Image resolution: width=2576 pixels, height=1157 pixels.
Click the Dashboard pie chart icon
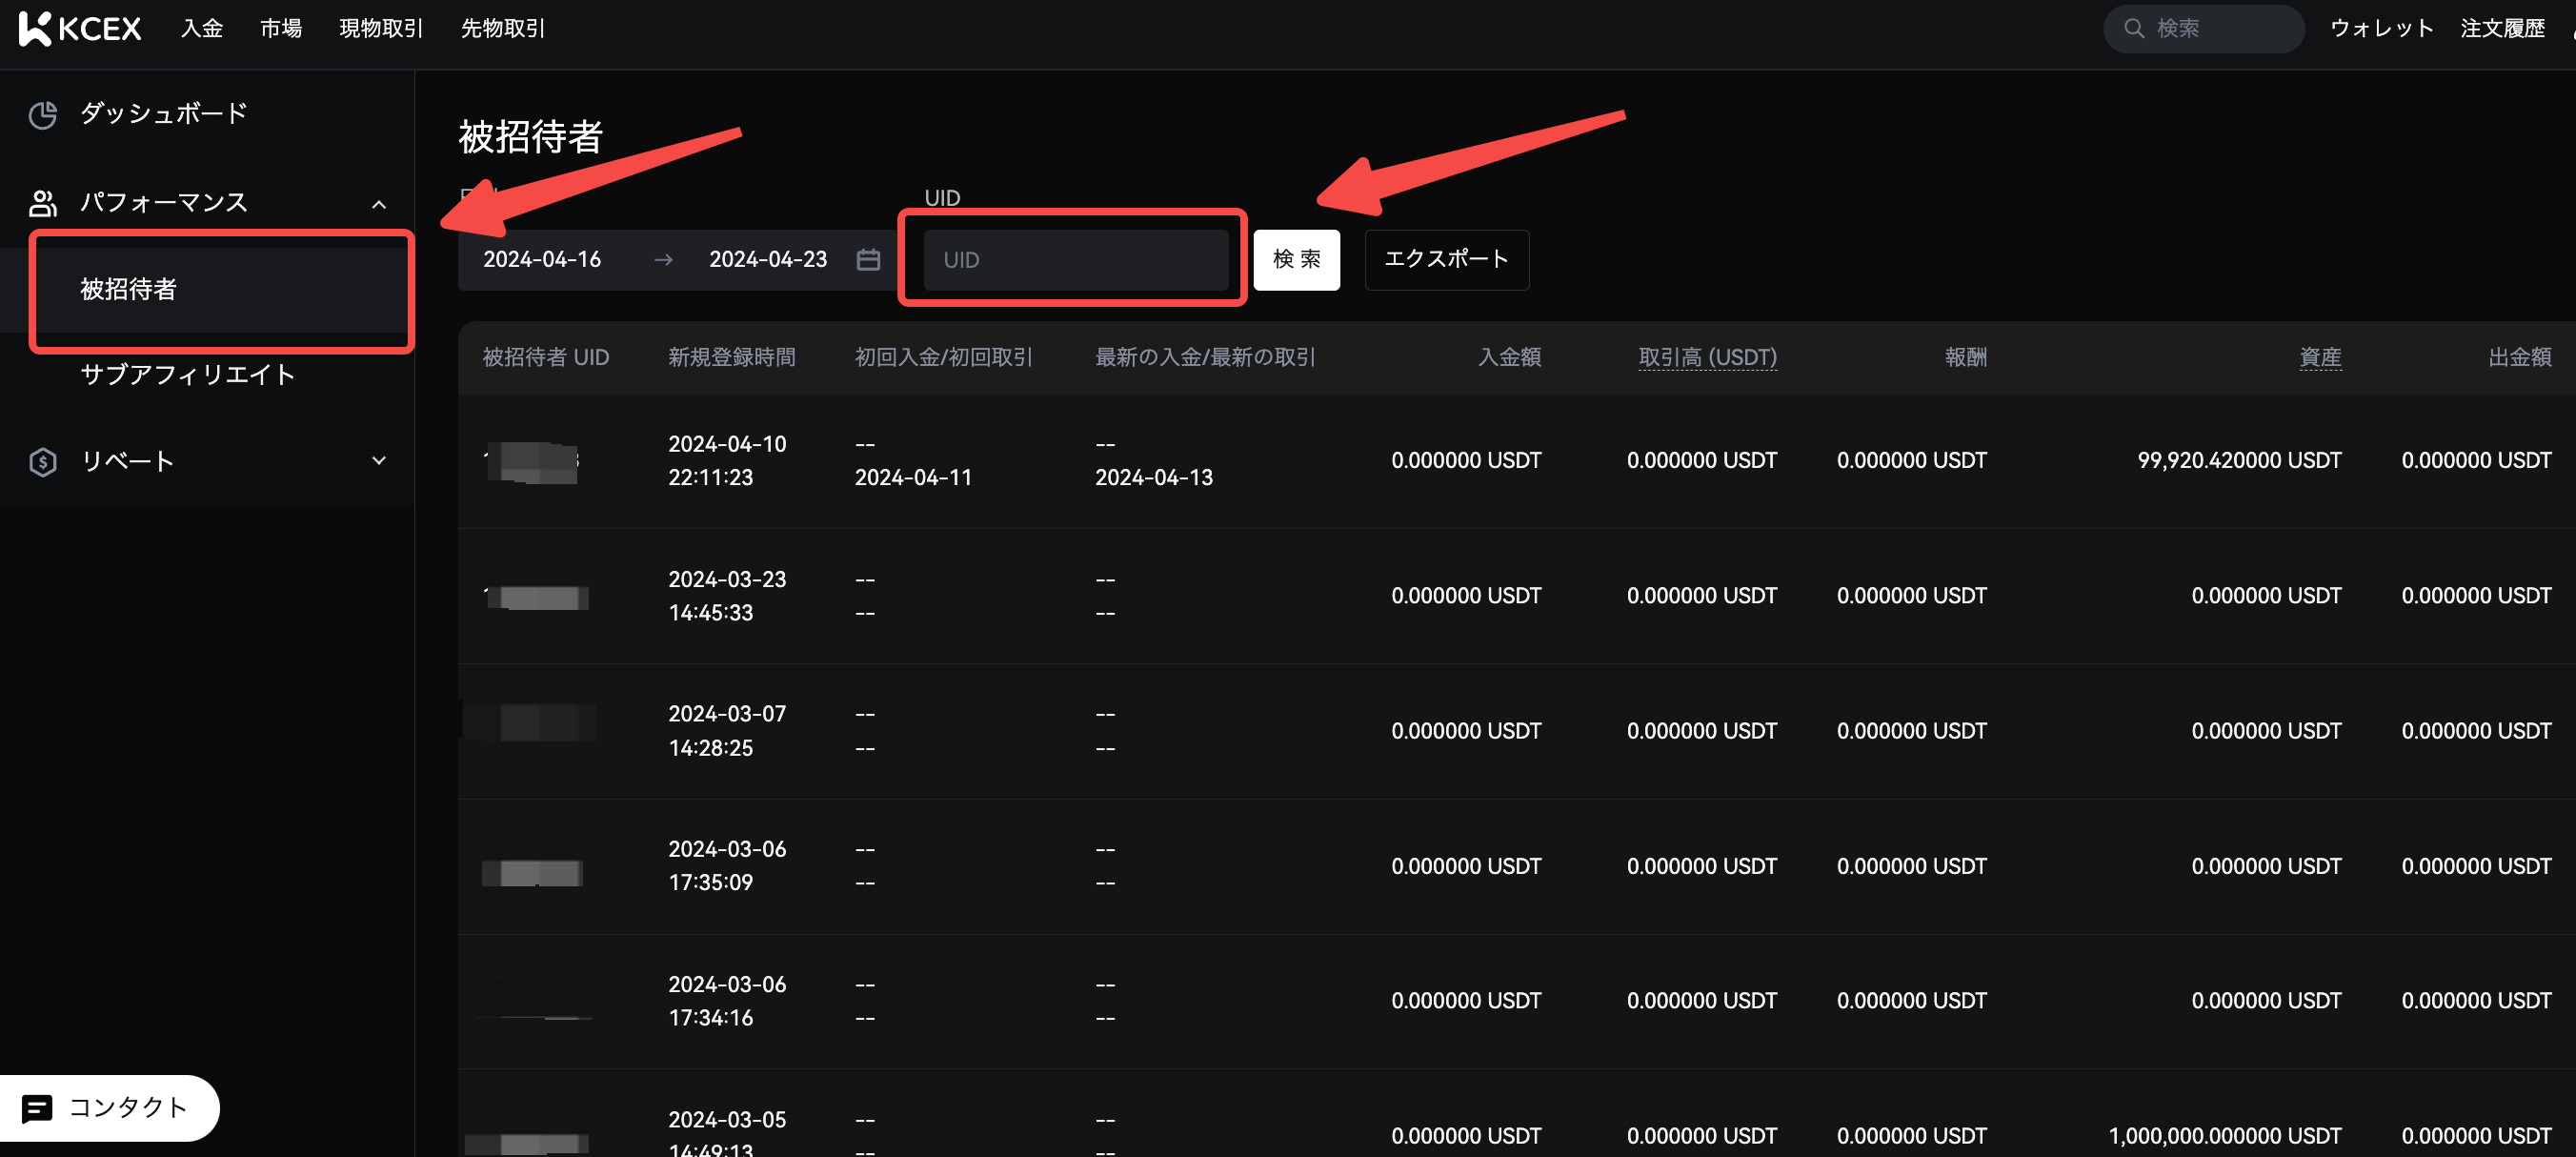pos(43,115)
